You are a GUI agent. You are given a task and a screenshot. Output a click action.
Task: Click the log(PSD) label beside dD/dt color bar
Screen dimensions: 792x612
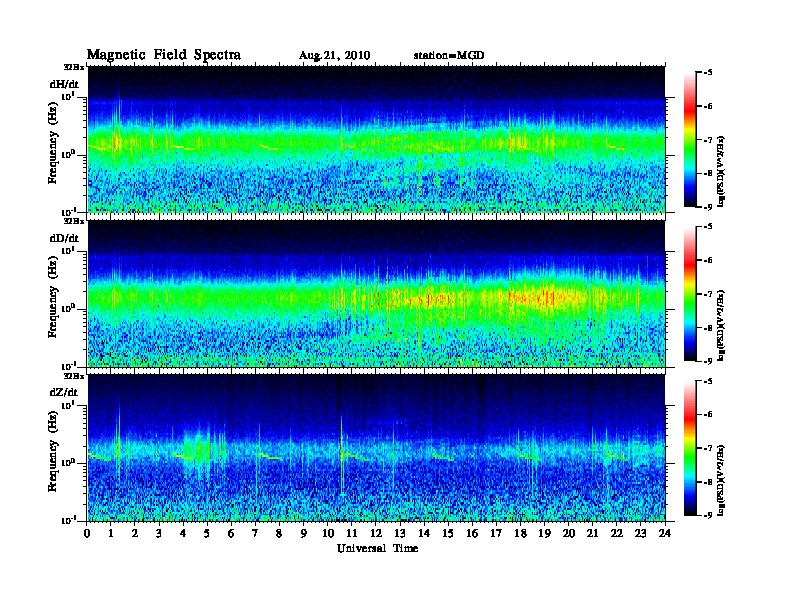721,325
